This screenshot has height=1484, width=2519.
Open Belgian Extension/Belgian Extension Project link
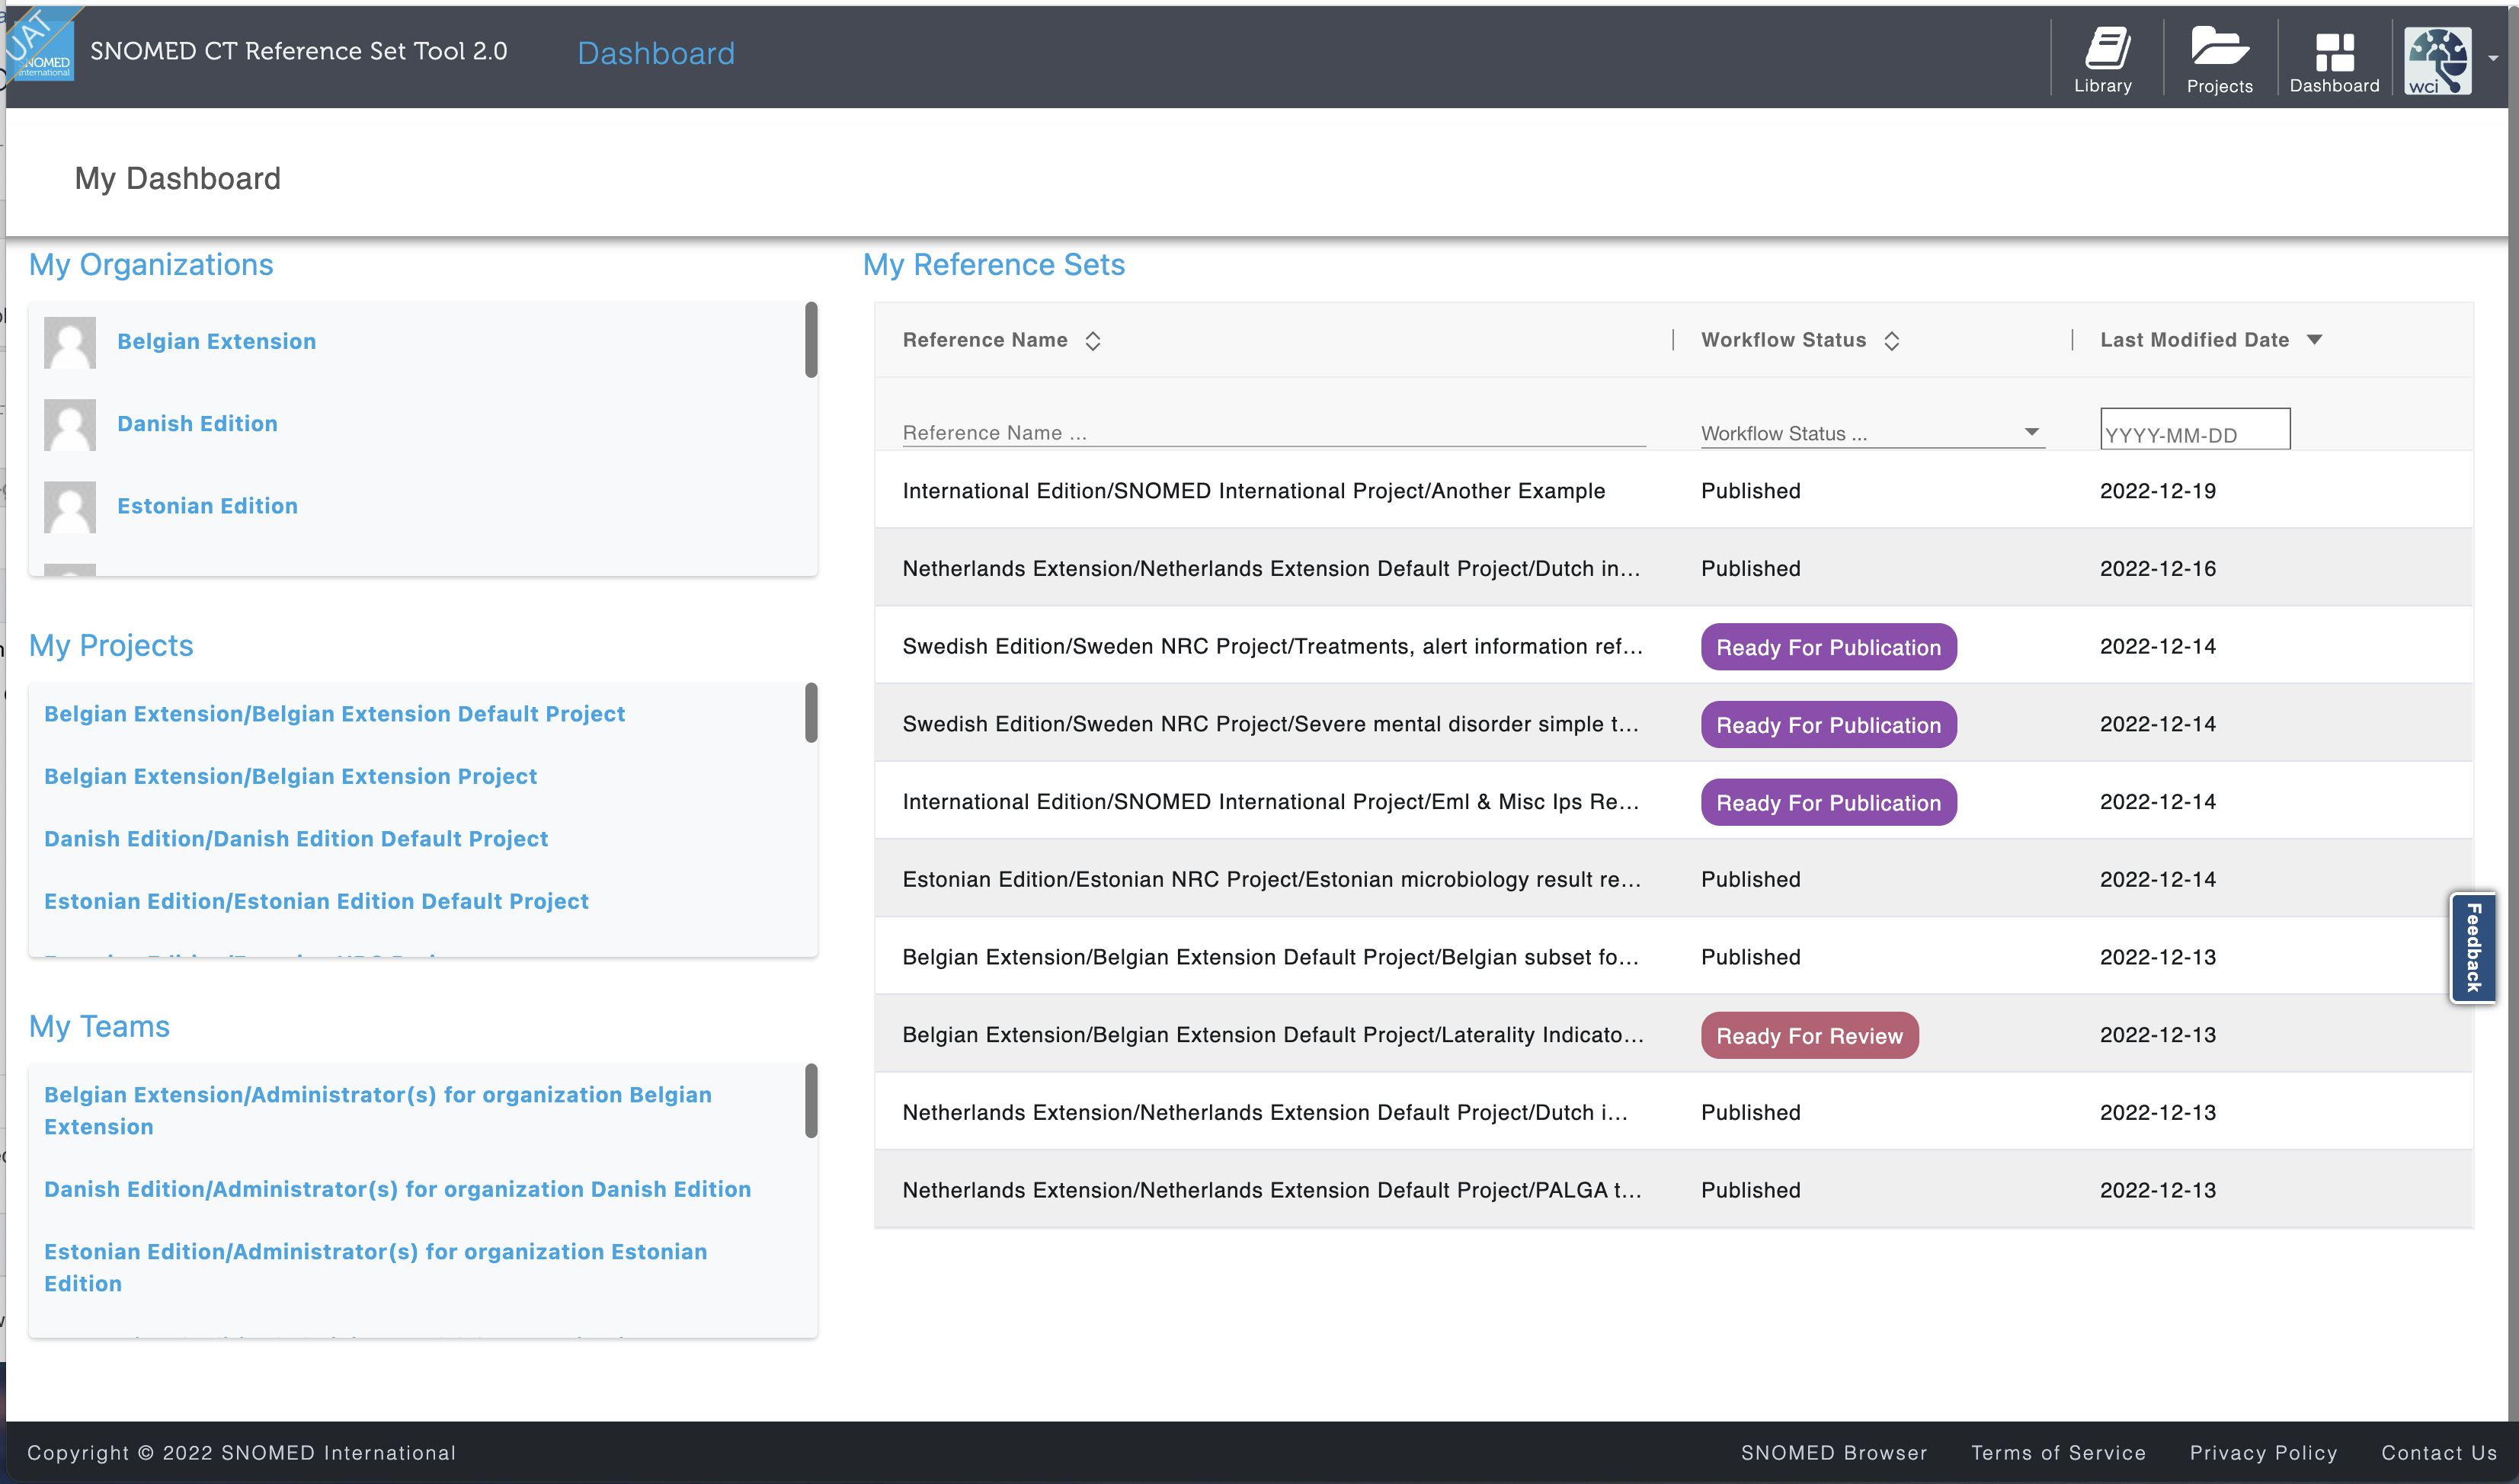pos(290,776)
